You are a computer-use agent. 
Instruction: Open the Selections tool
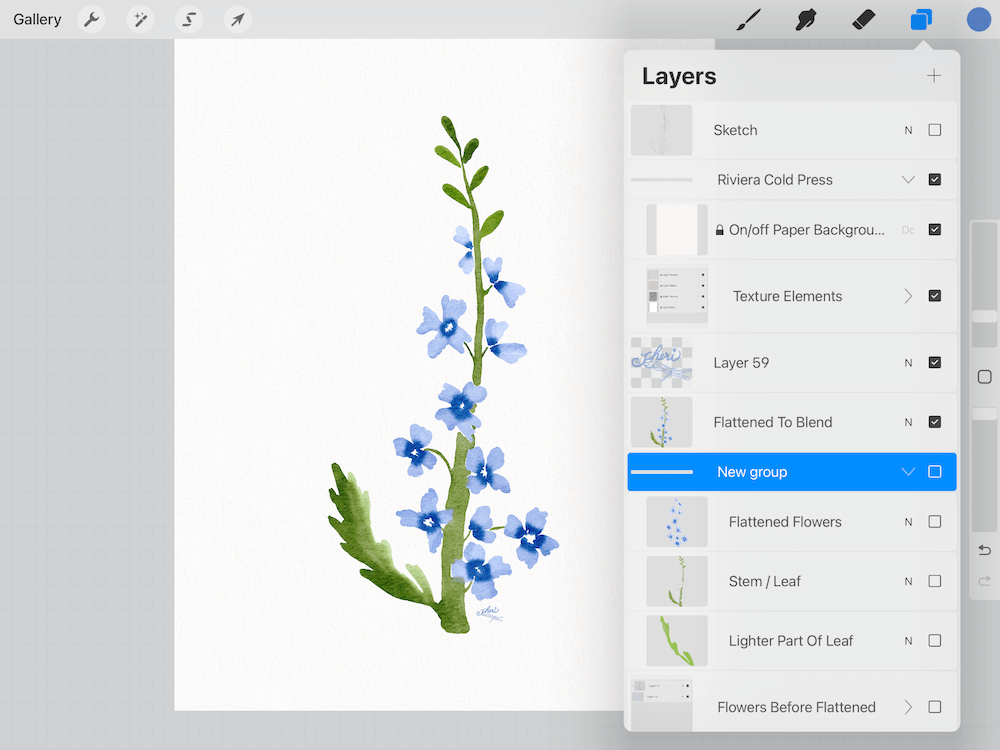(189, 18)
